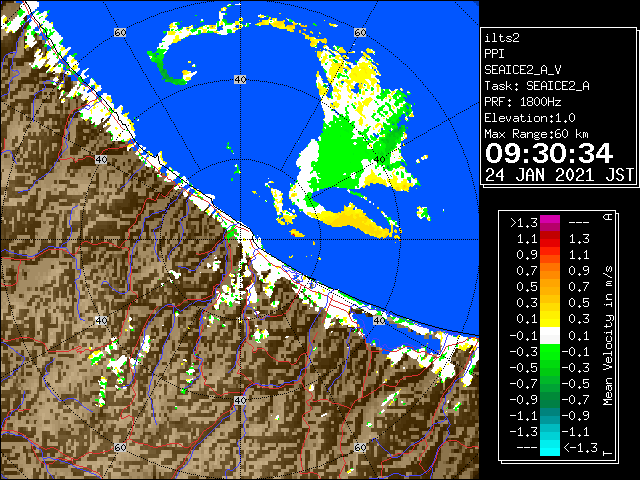Click the "24 JAN 2021 JST" date
Viewport: 640px width, 480px height.
pos(559,175)
